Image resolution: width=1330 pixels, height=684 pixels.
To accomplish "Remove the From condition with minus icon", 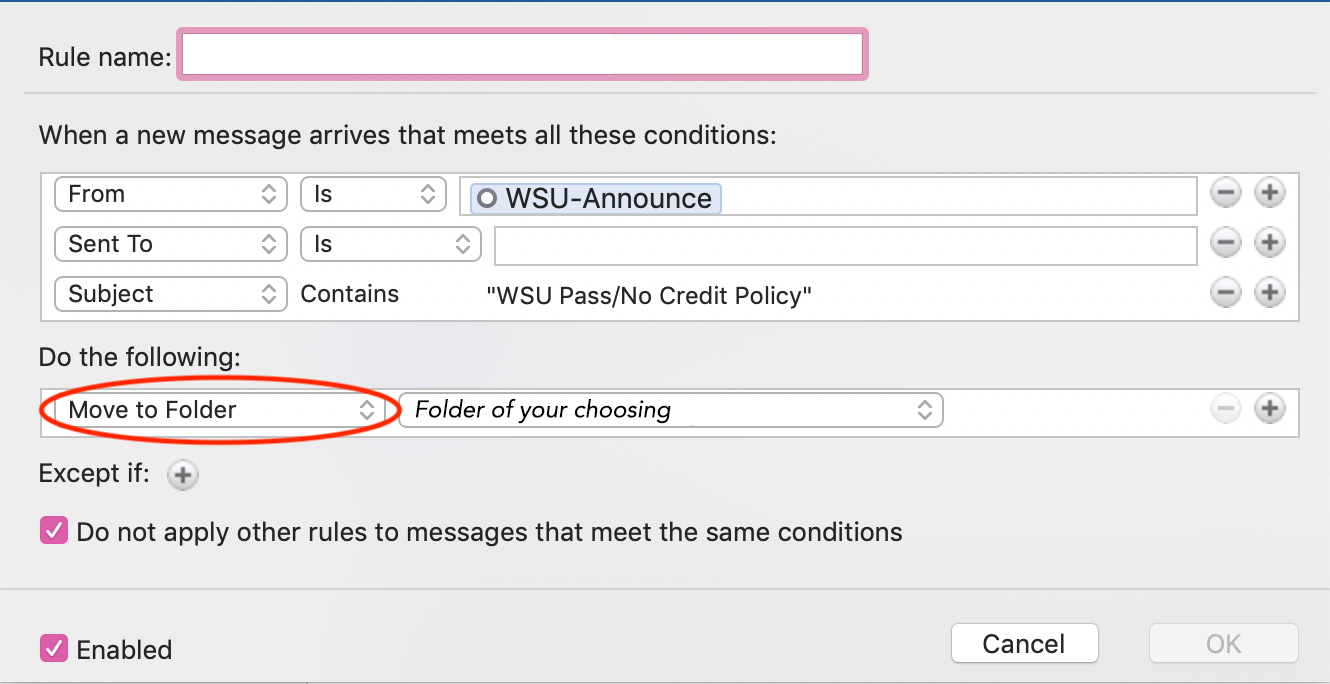I will [x=1226, y=193].
